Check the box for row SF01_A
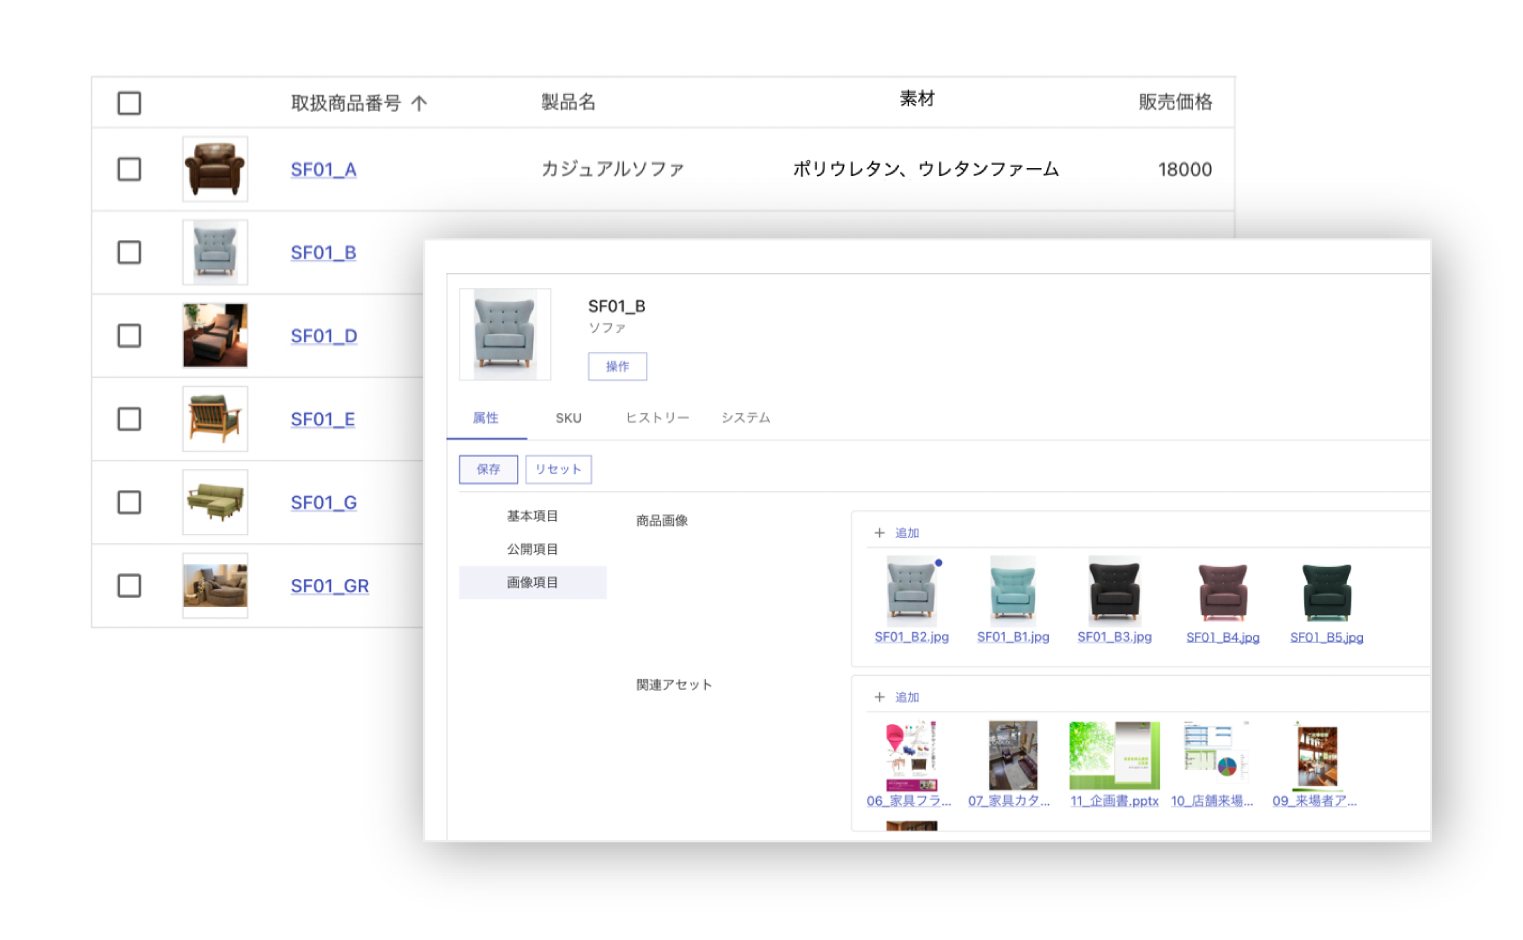This screenshot has height=940, width=1523. click(x=129, y=169)
